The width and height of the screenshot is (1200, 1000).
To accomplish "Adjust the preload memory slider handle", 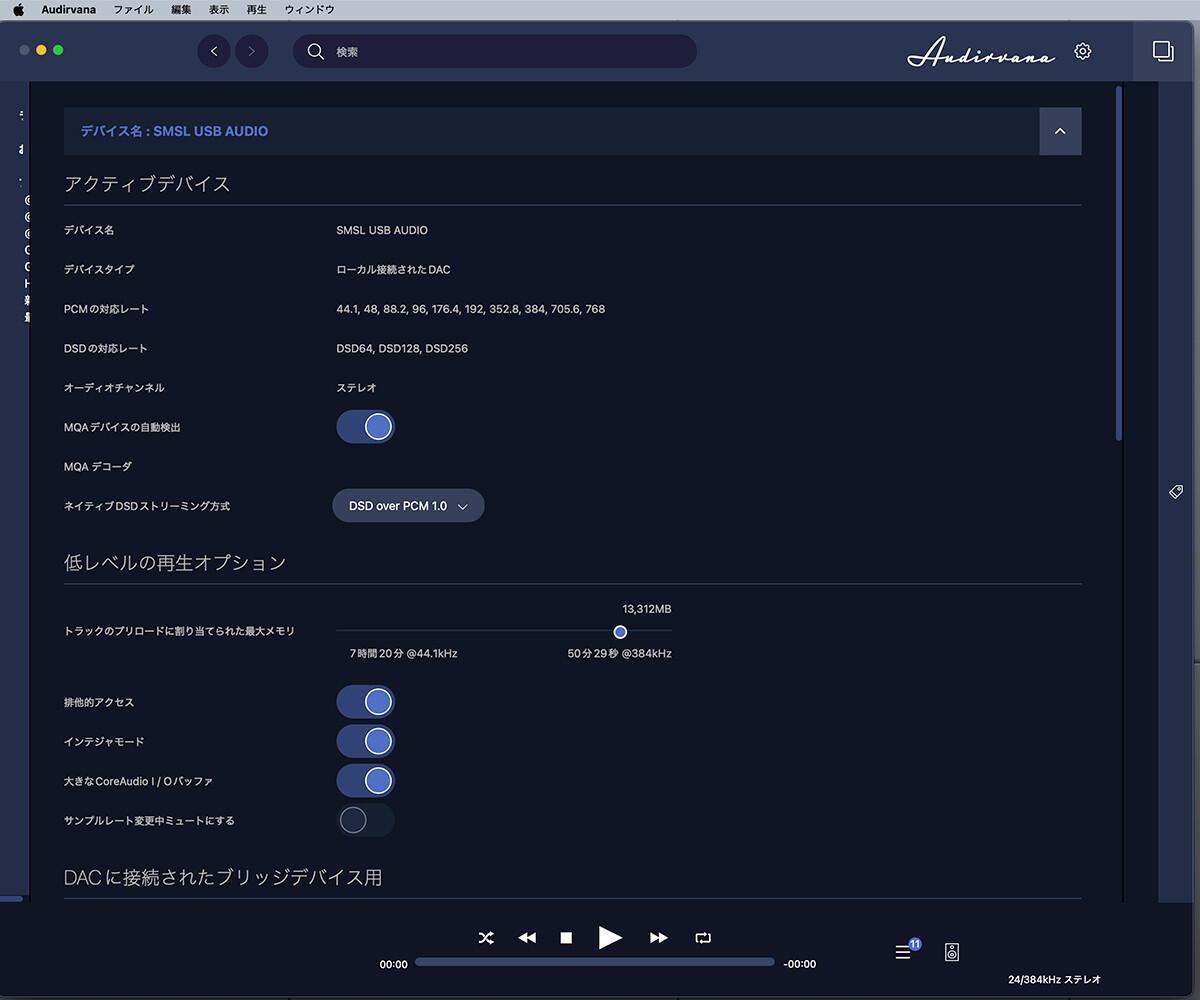I will coord(620,631).
